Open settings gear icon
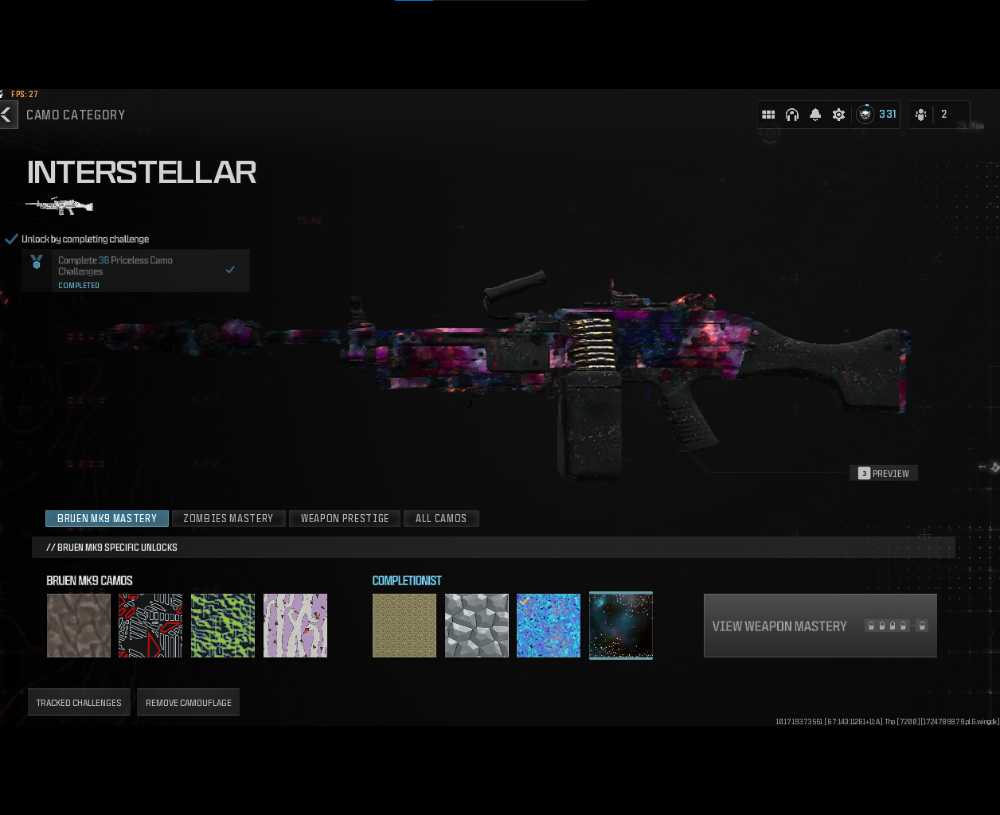Image resolution: width=1000 pixels, height=815 pixels. [x=839, y=115]
